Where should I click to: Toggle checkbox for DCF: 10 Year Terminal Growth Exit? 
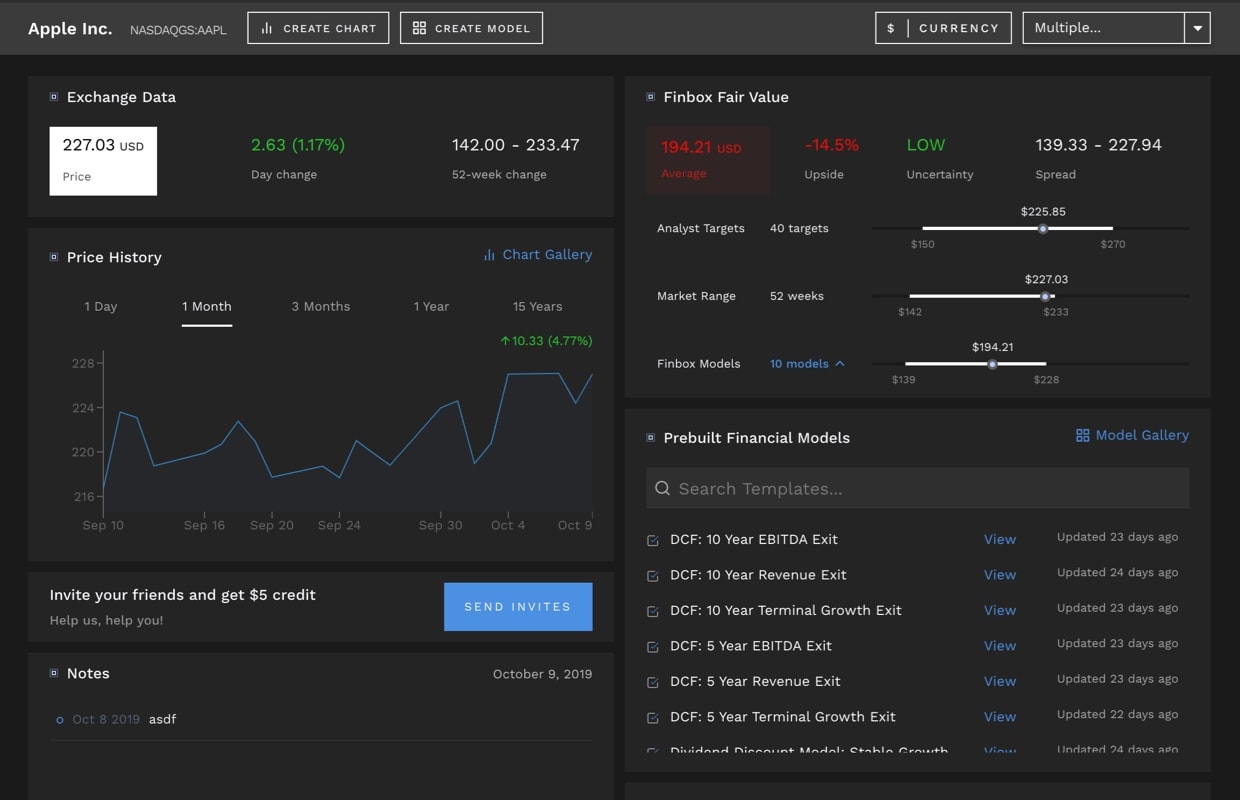(x=653, y=611)
